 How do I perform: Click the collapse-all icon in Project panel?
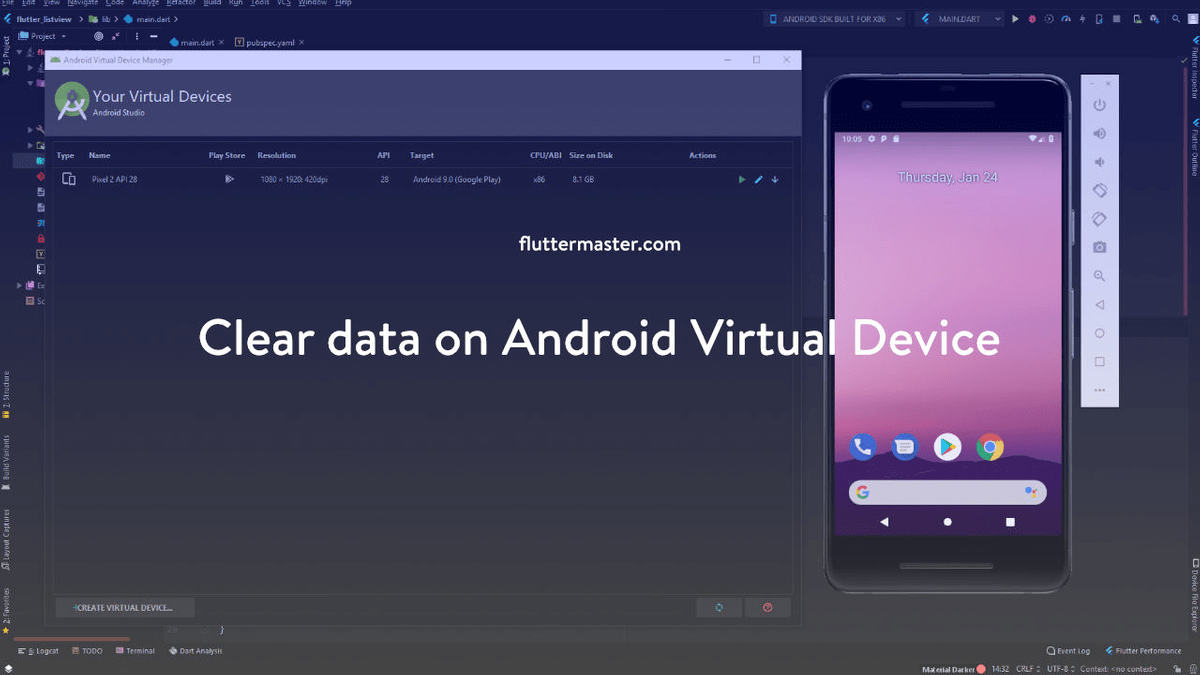click(x=116, y=36)
